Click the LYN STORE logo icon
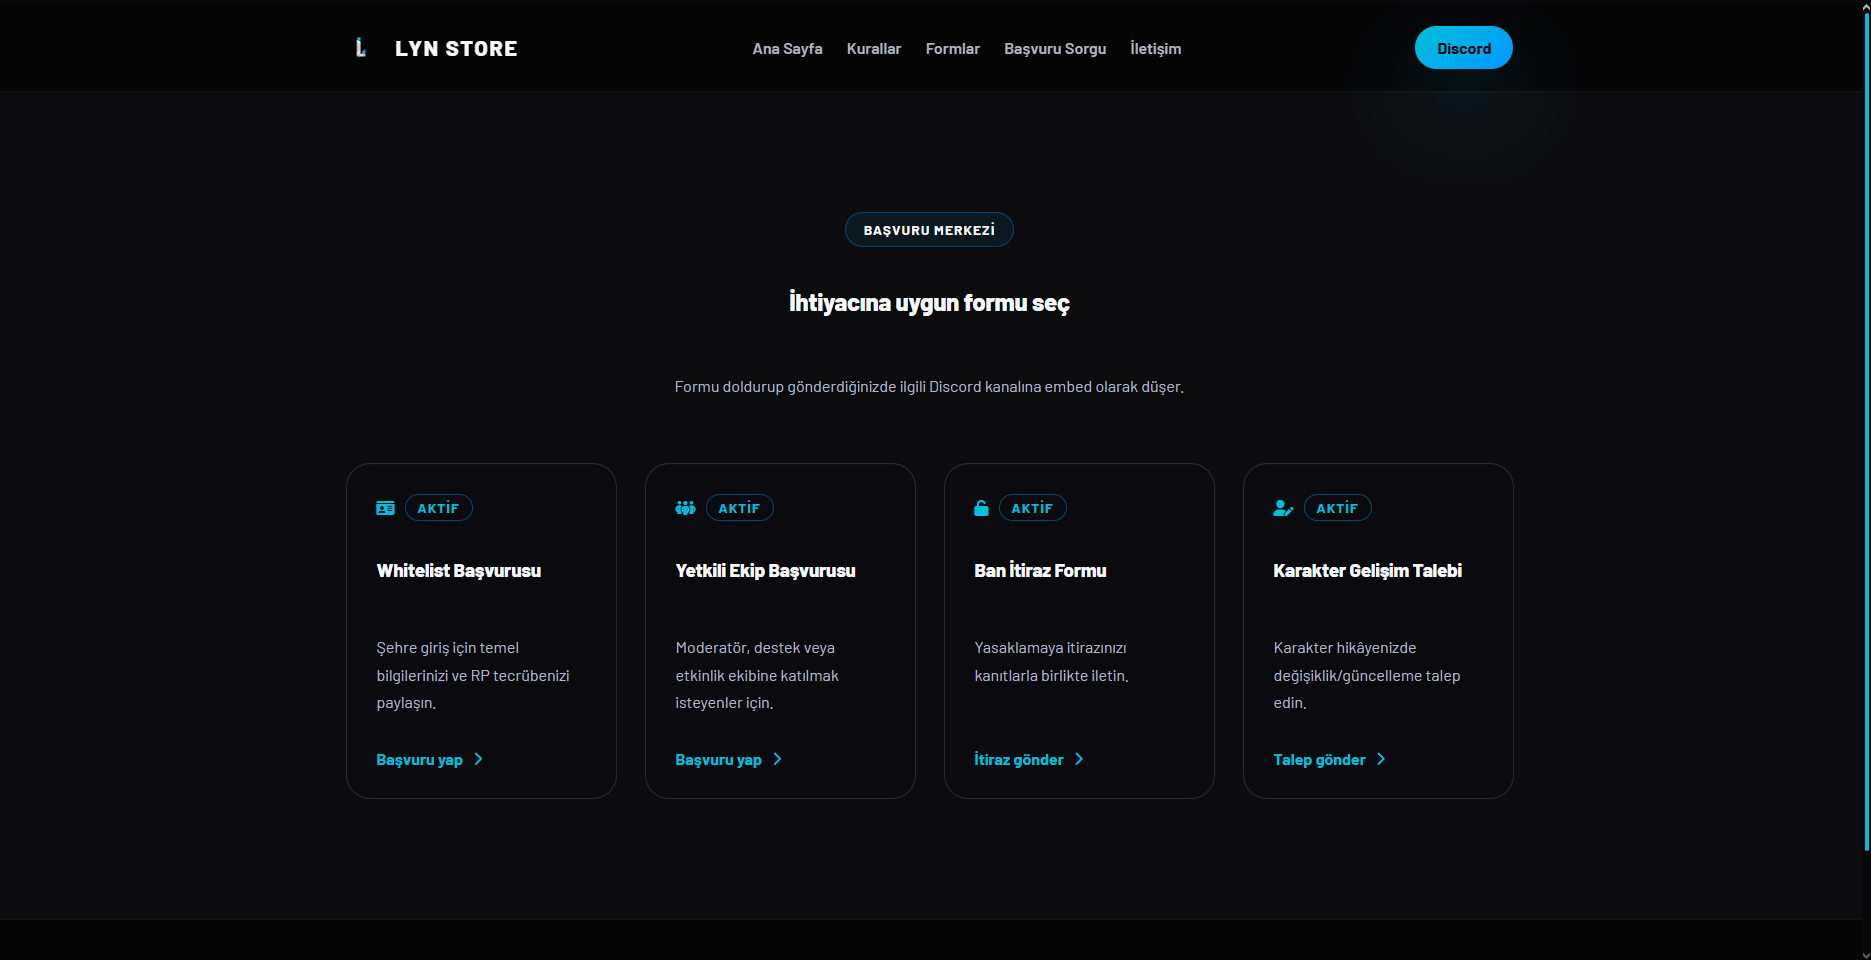This screenshot has width=1871, height=960. pos(361,48)
